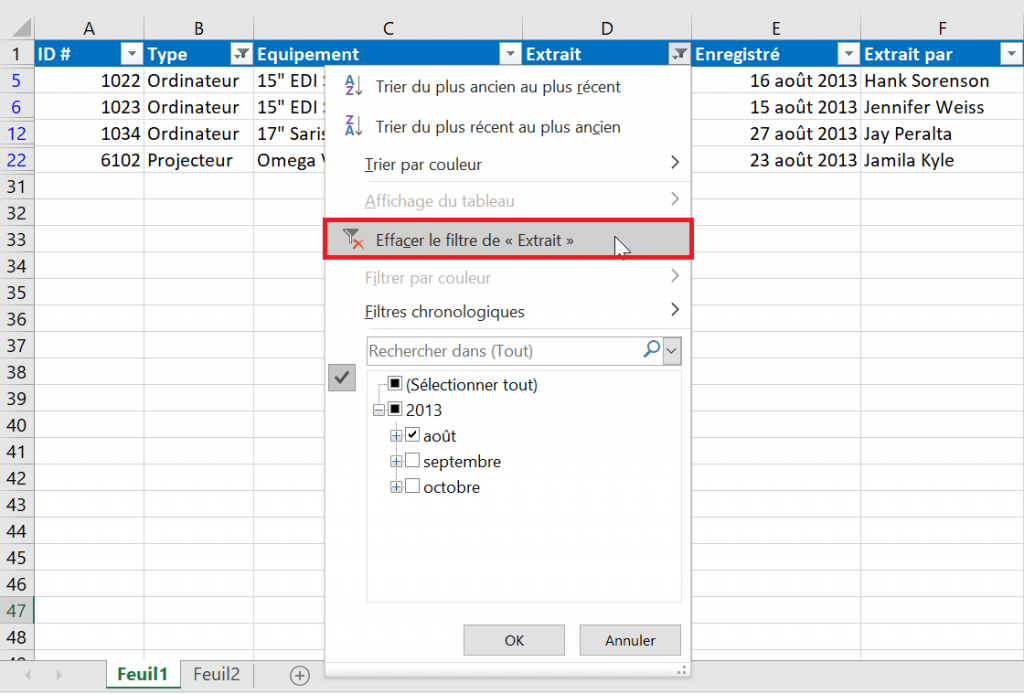Viewport: 1024px width, 694px height.
Task: Click the sort ascending icon beside 'Trier du plus ancien'
Action: point(351,87)
